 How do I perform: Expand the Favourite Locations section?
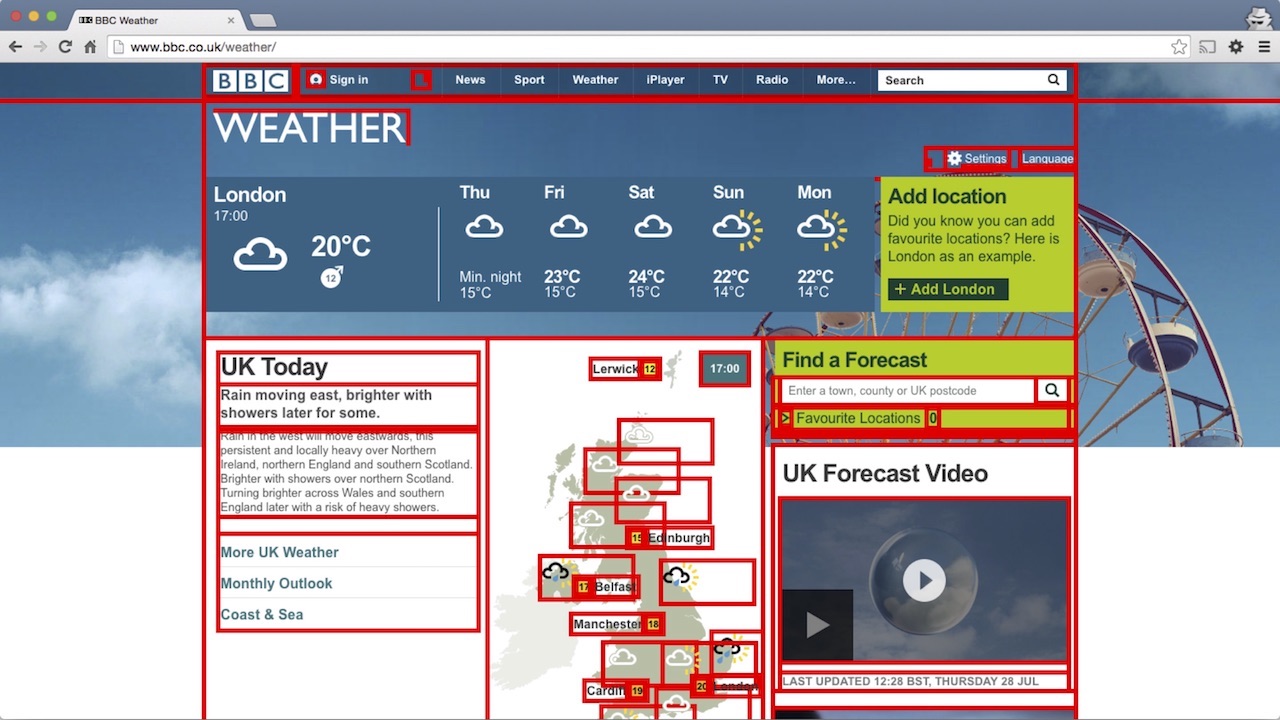858,418
